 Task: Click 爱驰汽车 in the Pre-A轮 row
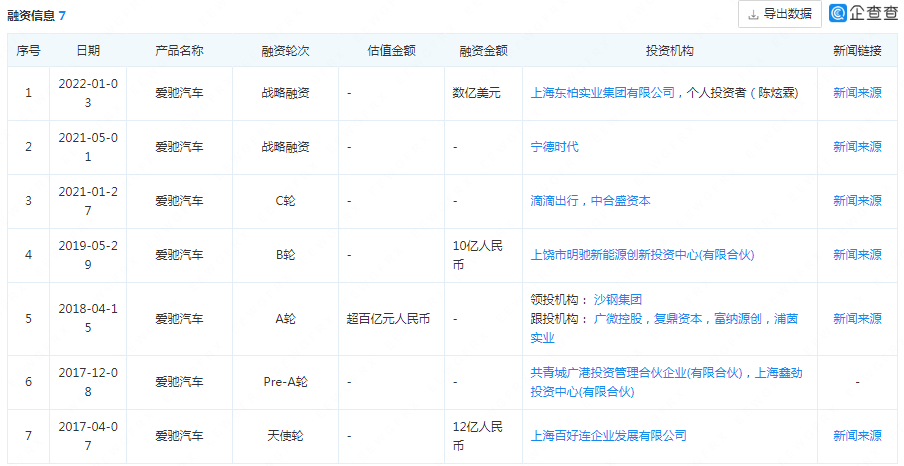(x=179, y=382)
